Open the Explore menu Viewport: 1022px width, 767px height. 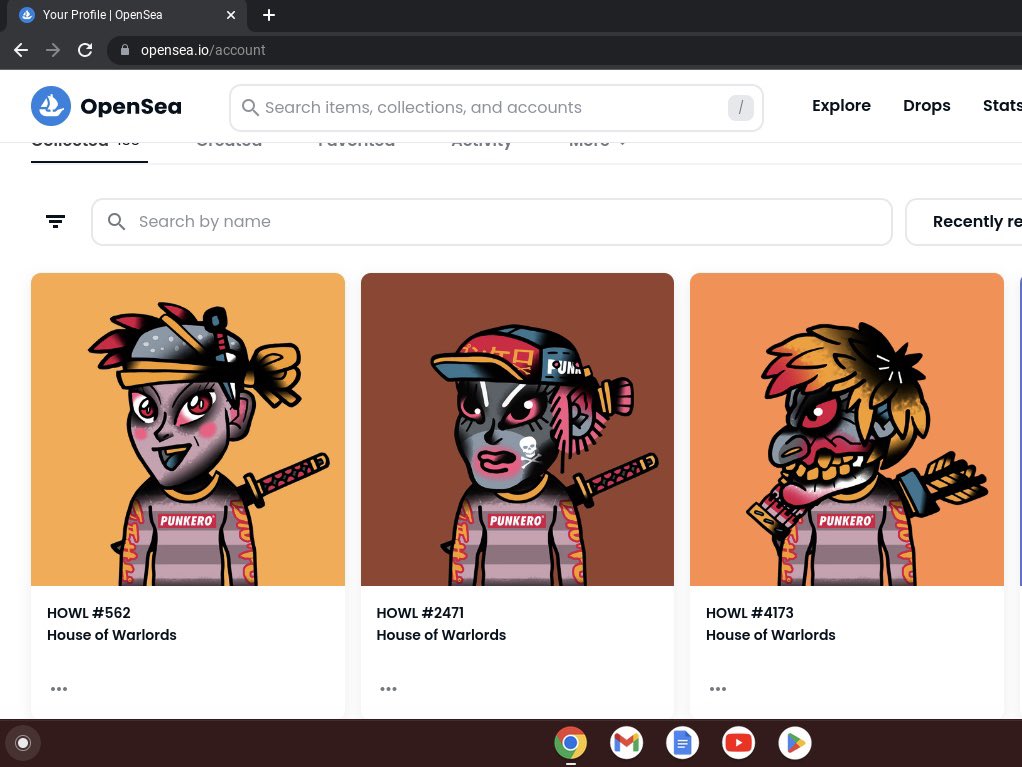click(841, 106)
